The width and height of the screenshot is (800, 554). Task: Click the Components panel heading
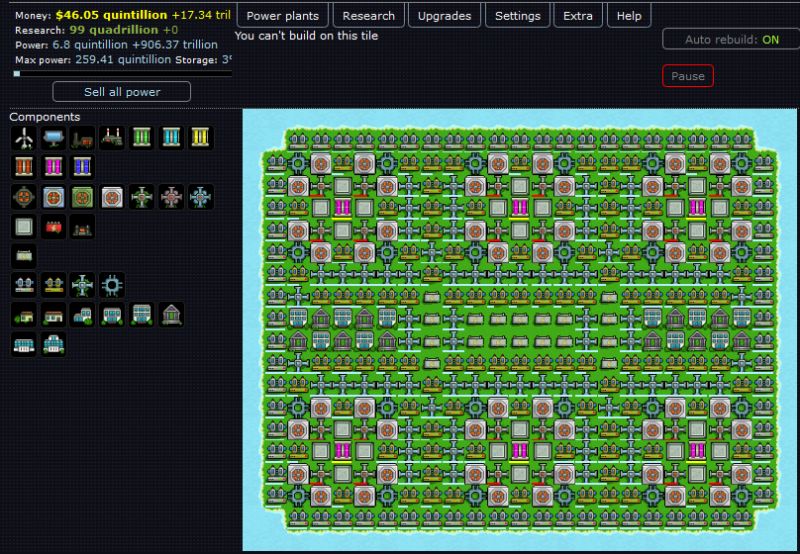(45, 117)
